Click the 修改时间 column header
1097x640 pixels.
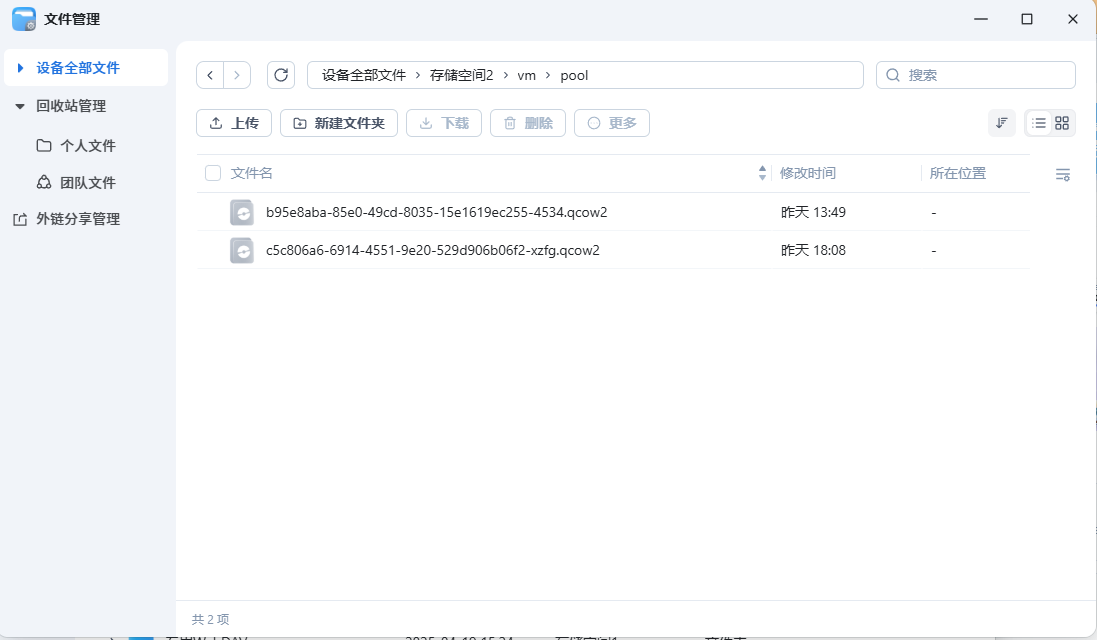coord(807,173)
